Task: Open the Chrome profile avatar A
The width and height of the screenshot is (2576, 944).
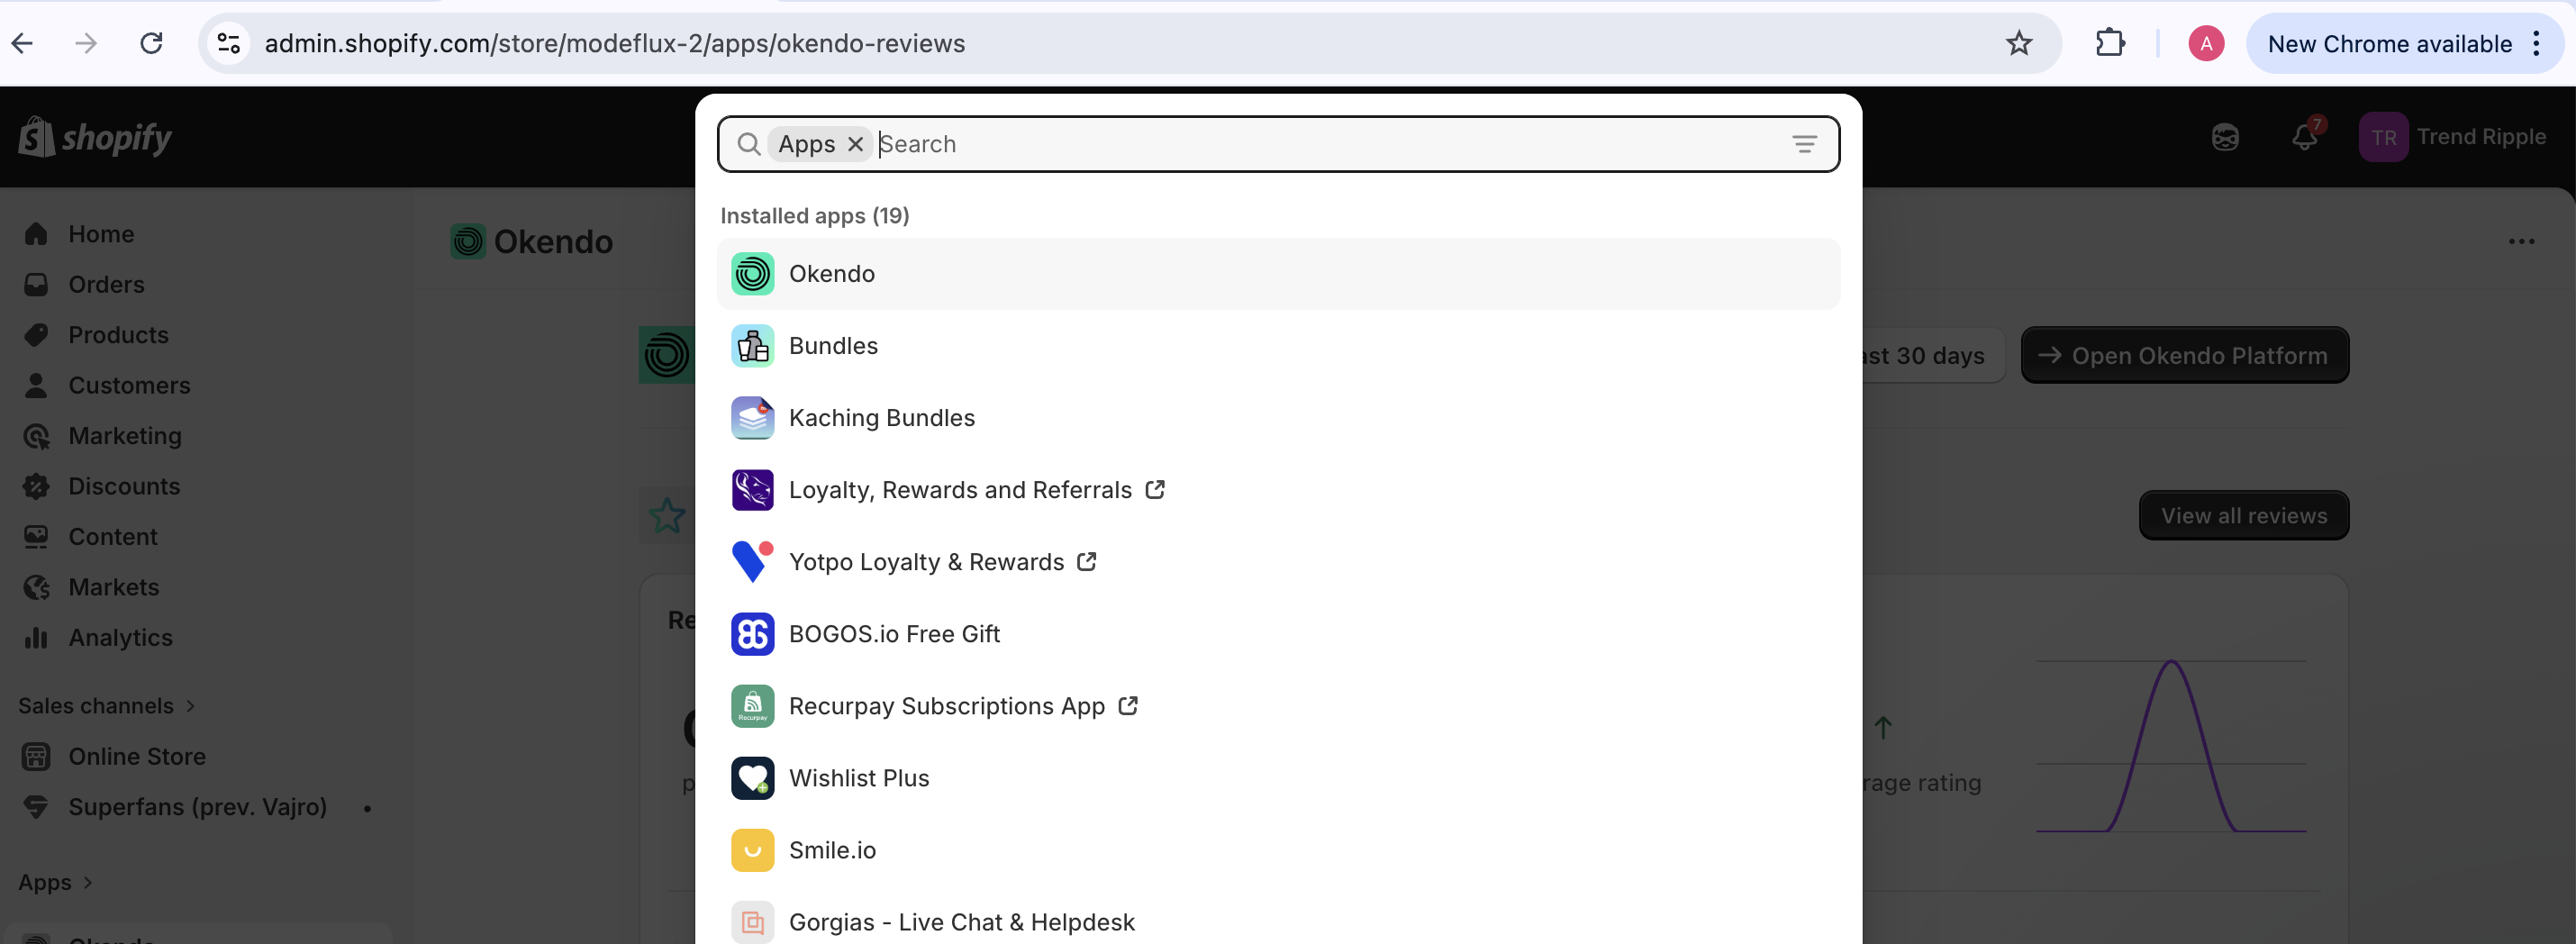Action: point(2206,43)
